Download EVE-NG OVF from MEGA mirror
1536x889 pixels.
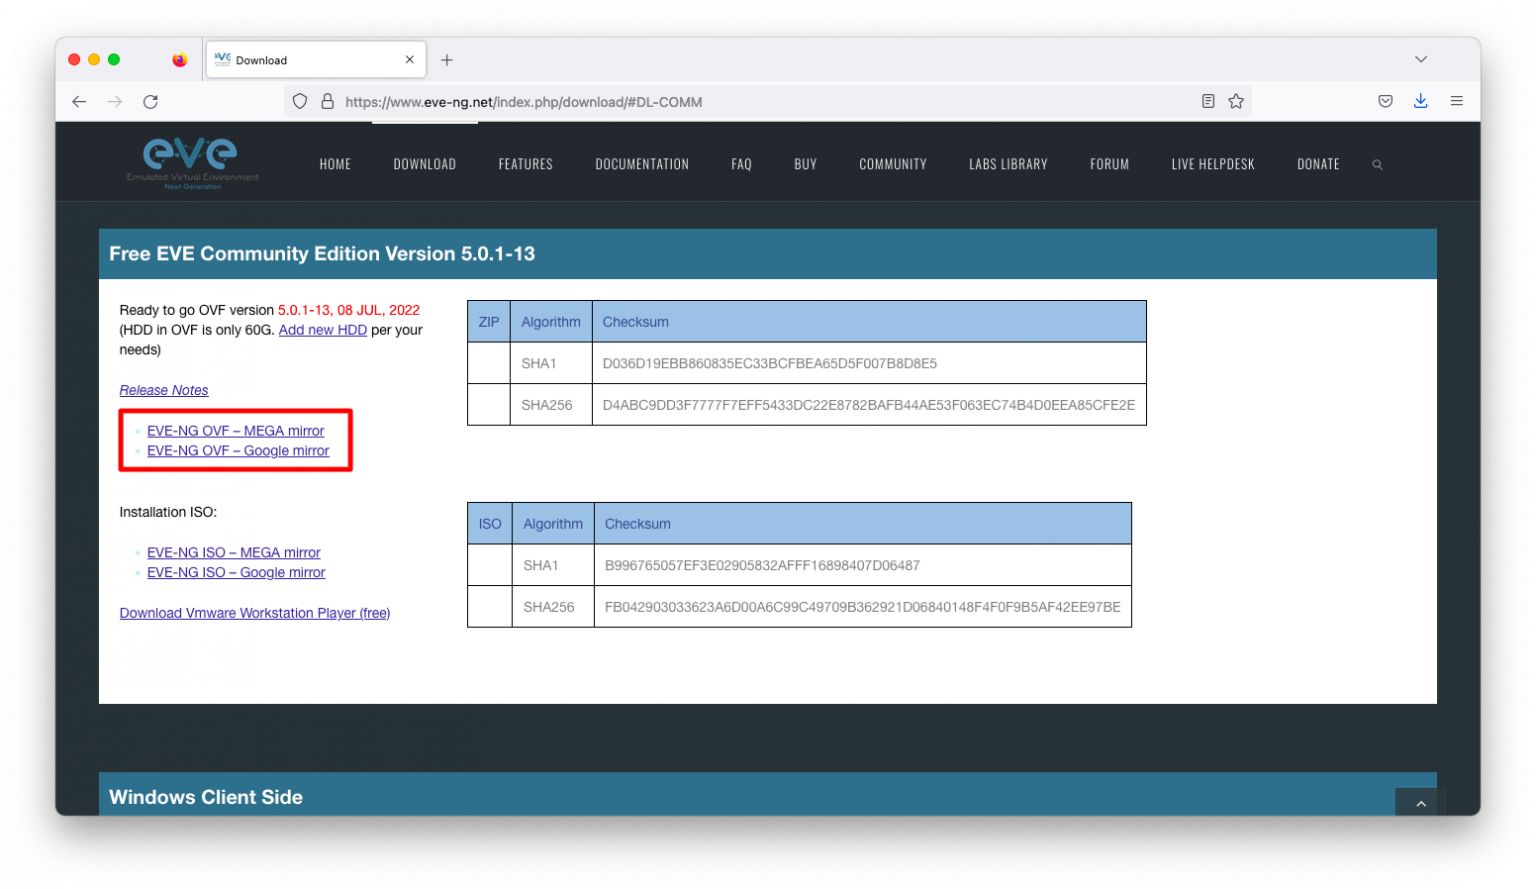pyautogui.click(x=236, y=431)
